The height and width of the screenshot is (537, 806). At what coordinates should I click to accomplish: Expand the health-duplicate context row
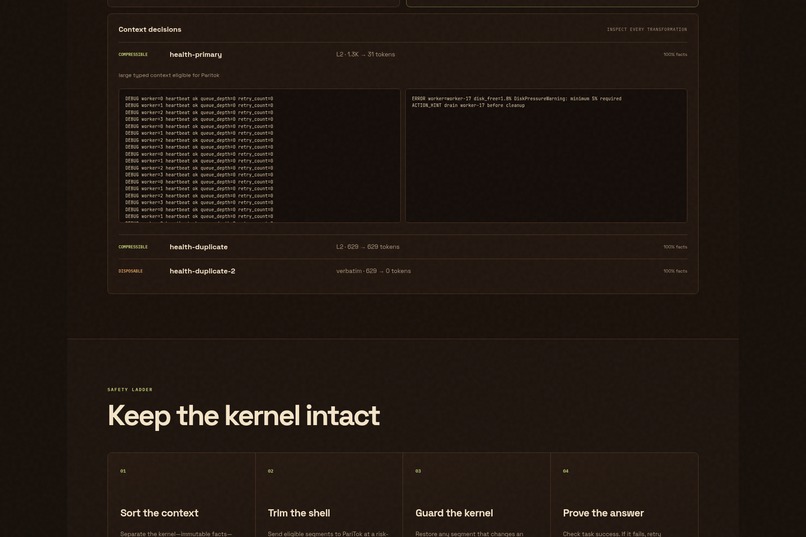coord(402,247)
